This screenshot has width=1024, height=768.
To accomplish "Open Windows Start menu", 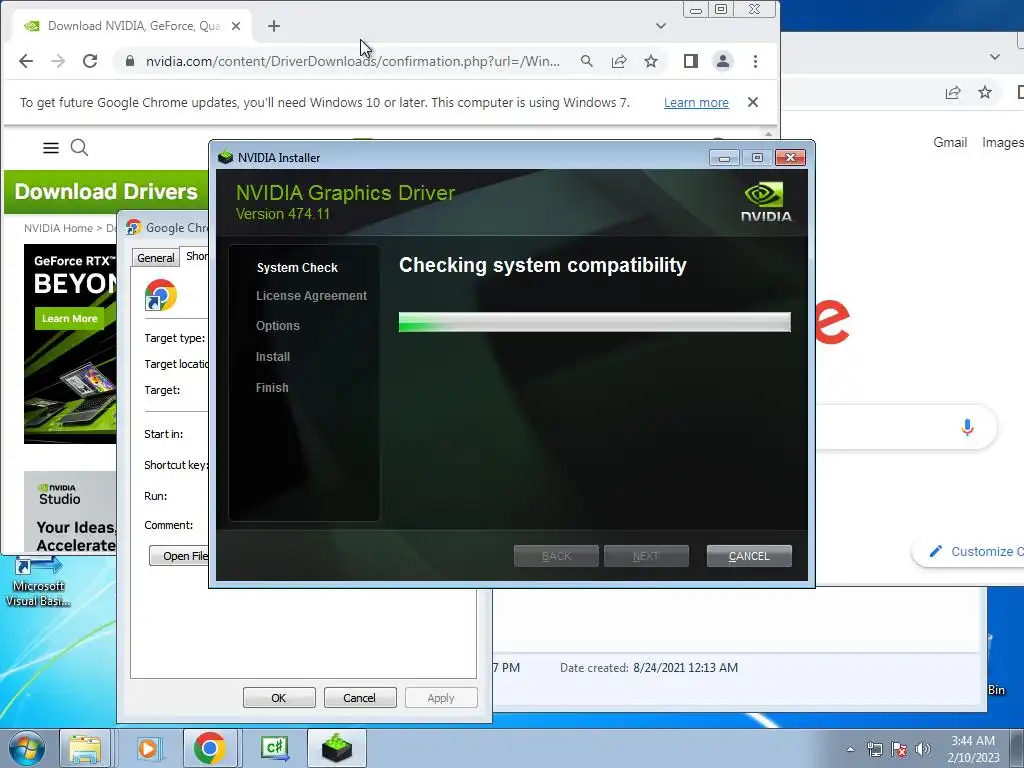I will pos(26,748).
